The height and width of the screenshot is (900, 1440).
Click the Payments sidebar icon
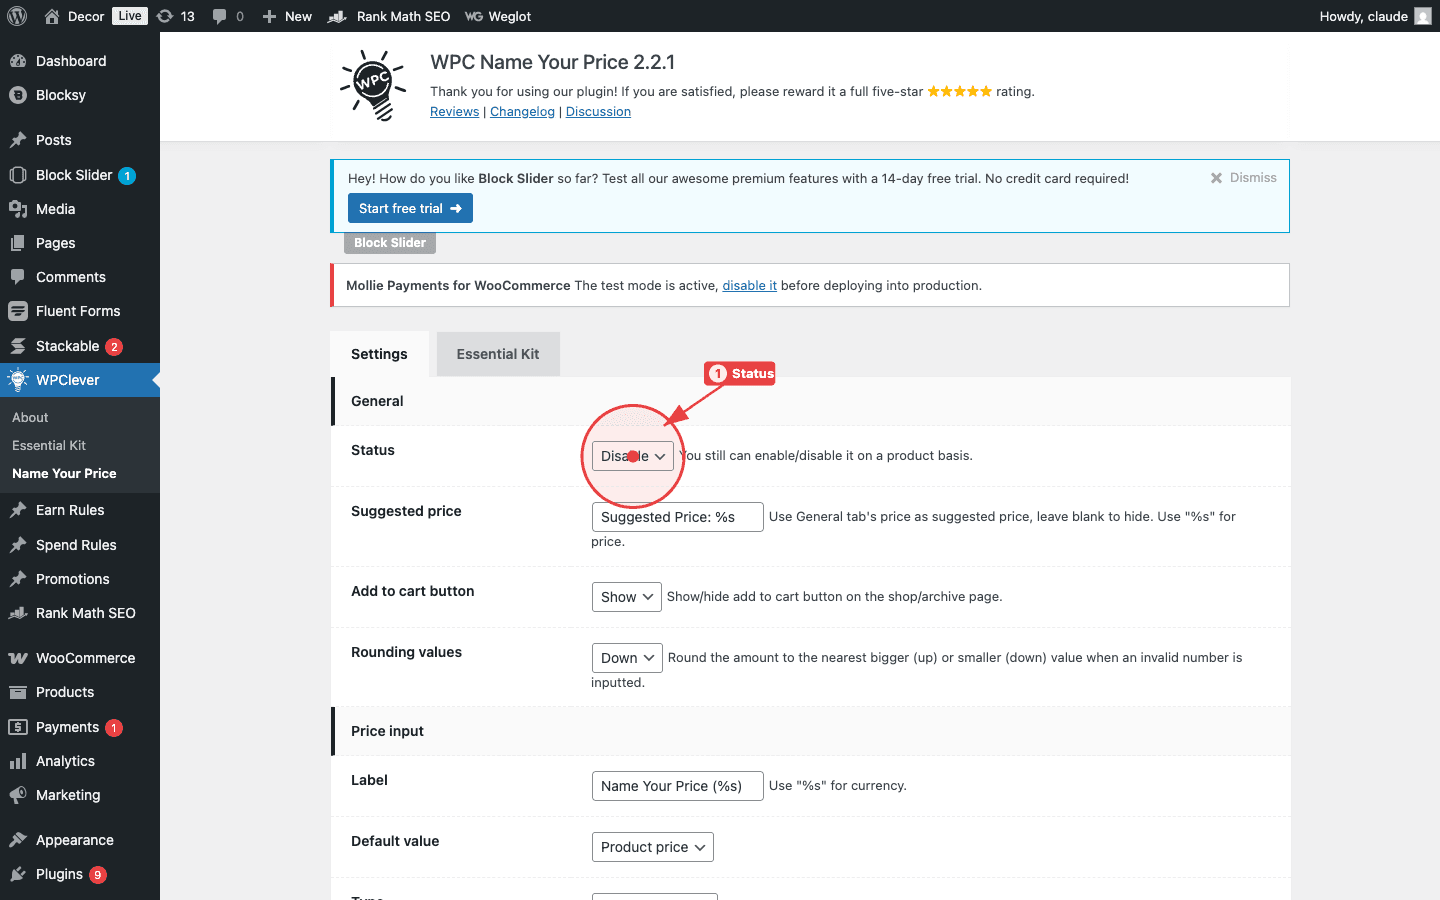click(x=18, y=727)
